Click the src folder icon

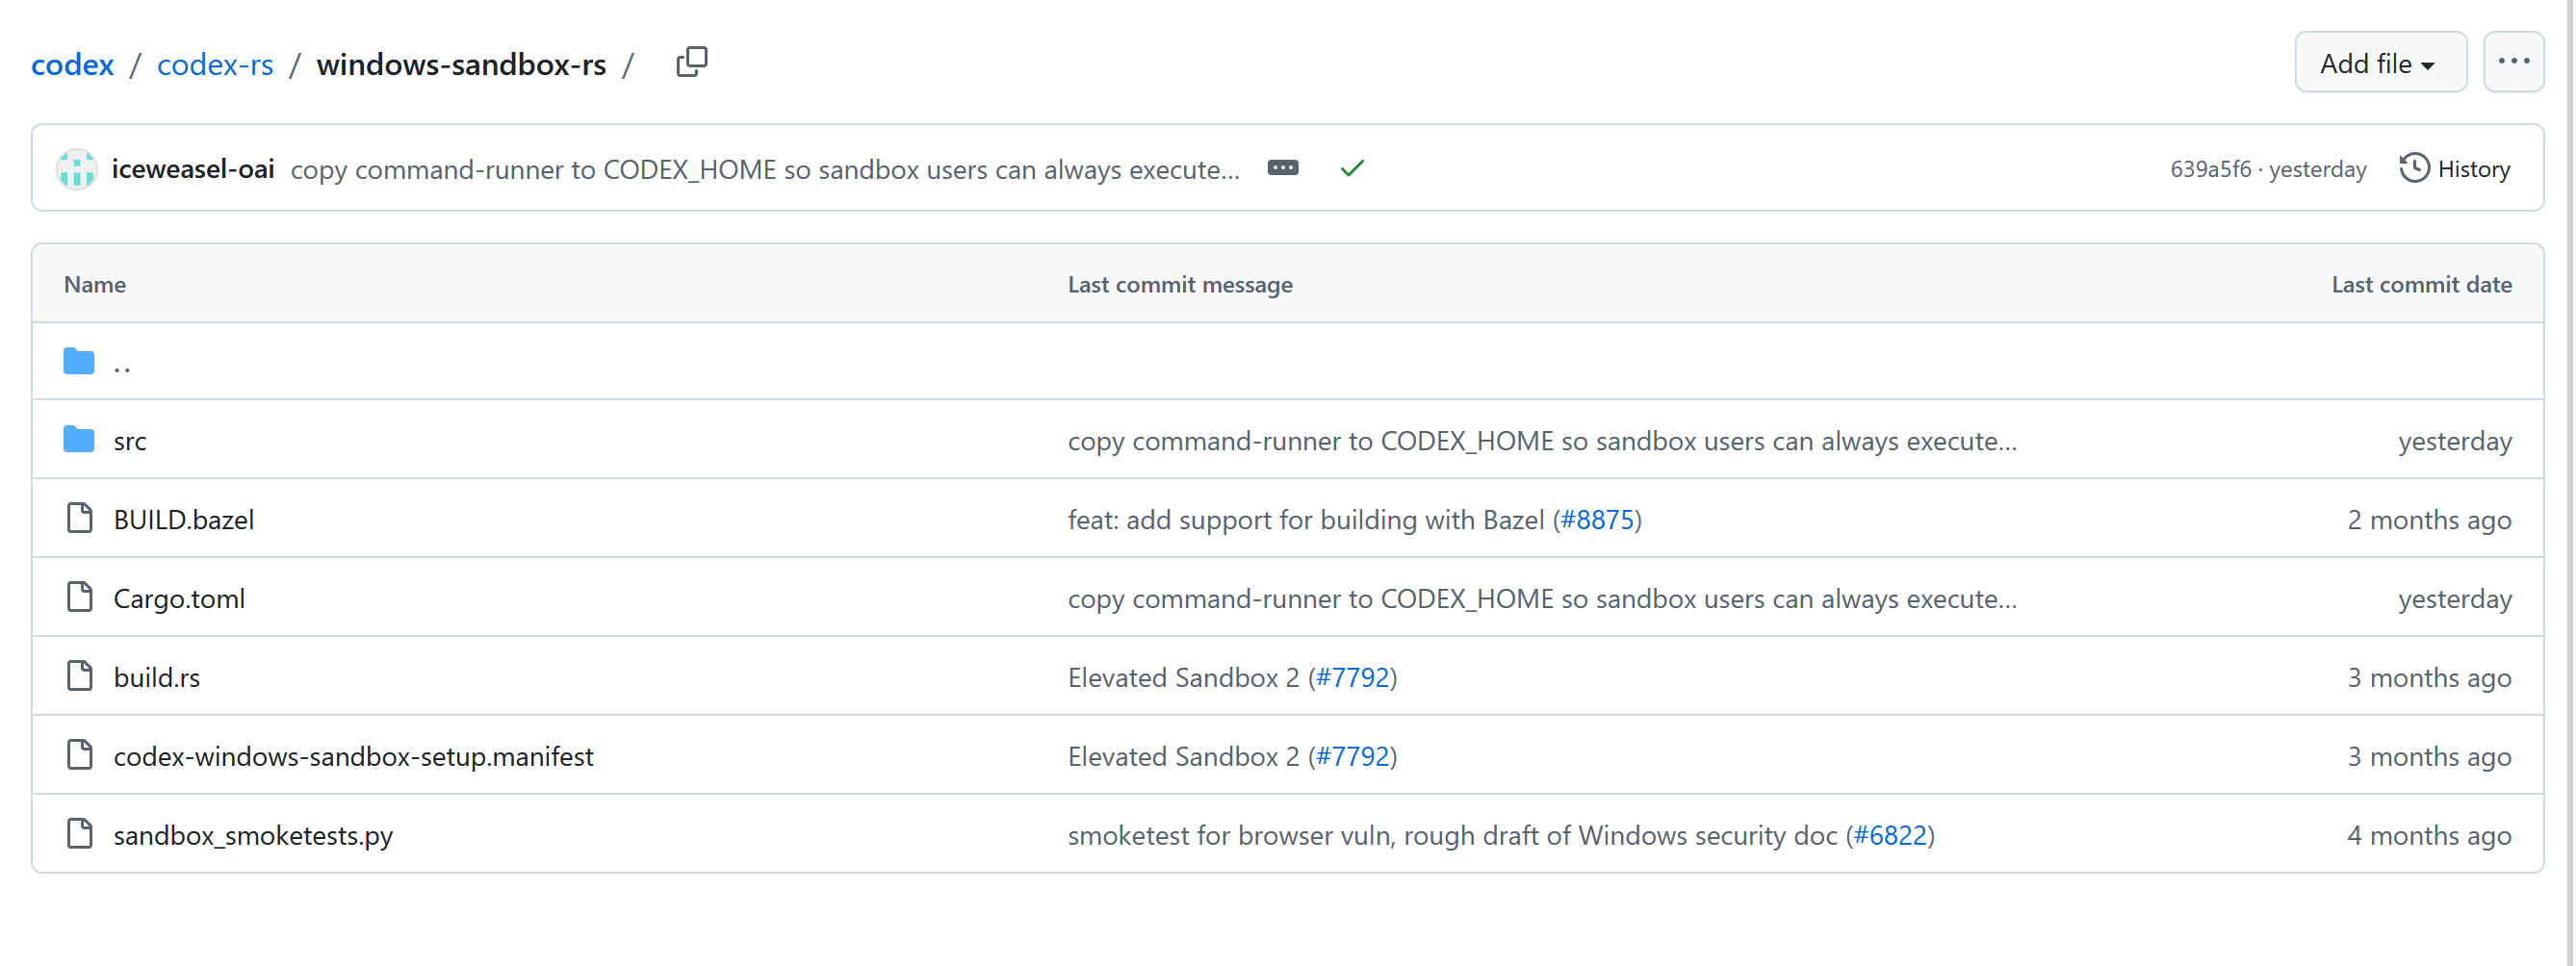coord(79,440)
